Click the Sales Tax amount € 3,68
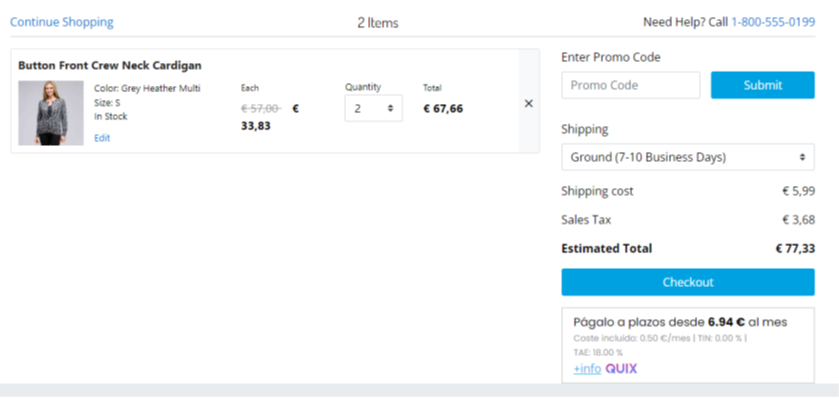Image resolution: width=839 pixels, height=398 pixels. [x=798, y=220]
